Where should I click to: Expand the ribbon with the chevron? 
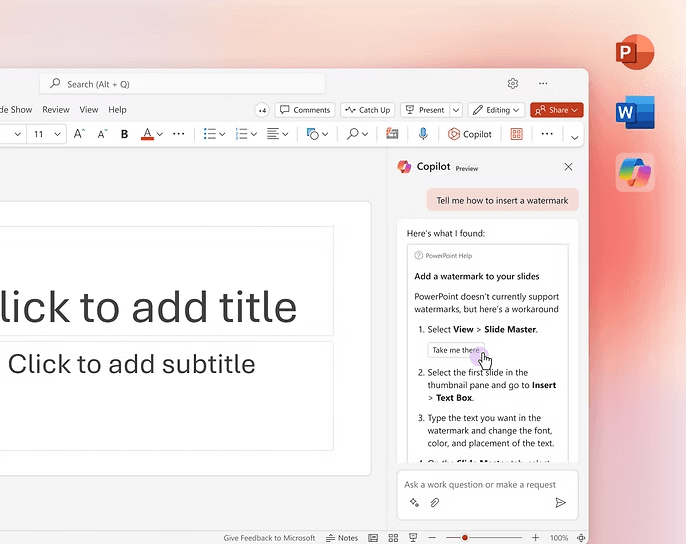pyautogui.click(x=574, y=137)
